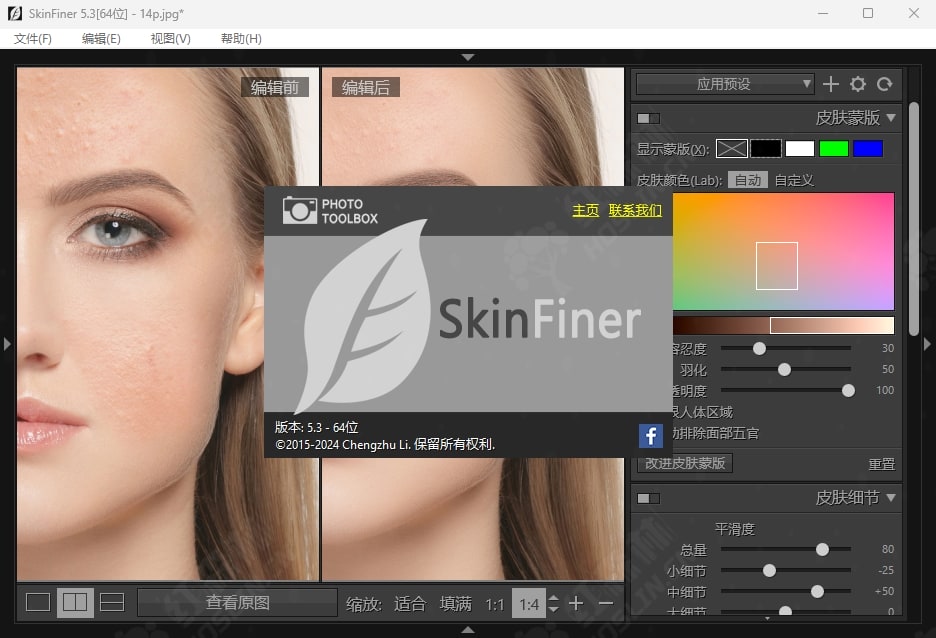Open the 应用预设 dropdown
Image resolution: width=936 pixels, height=638 pixels.
point(725,85)
